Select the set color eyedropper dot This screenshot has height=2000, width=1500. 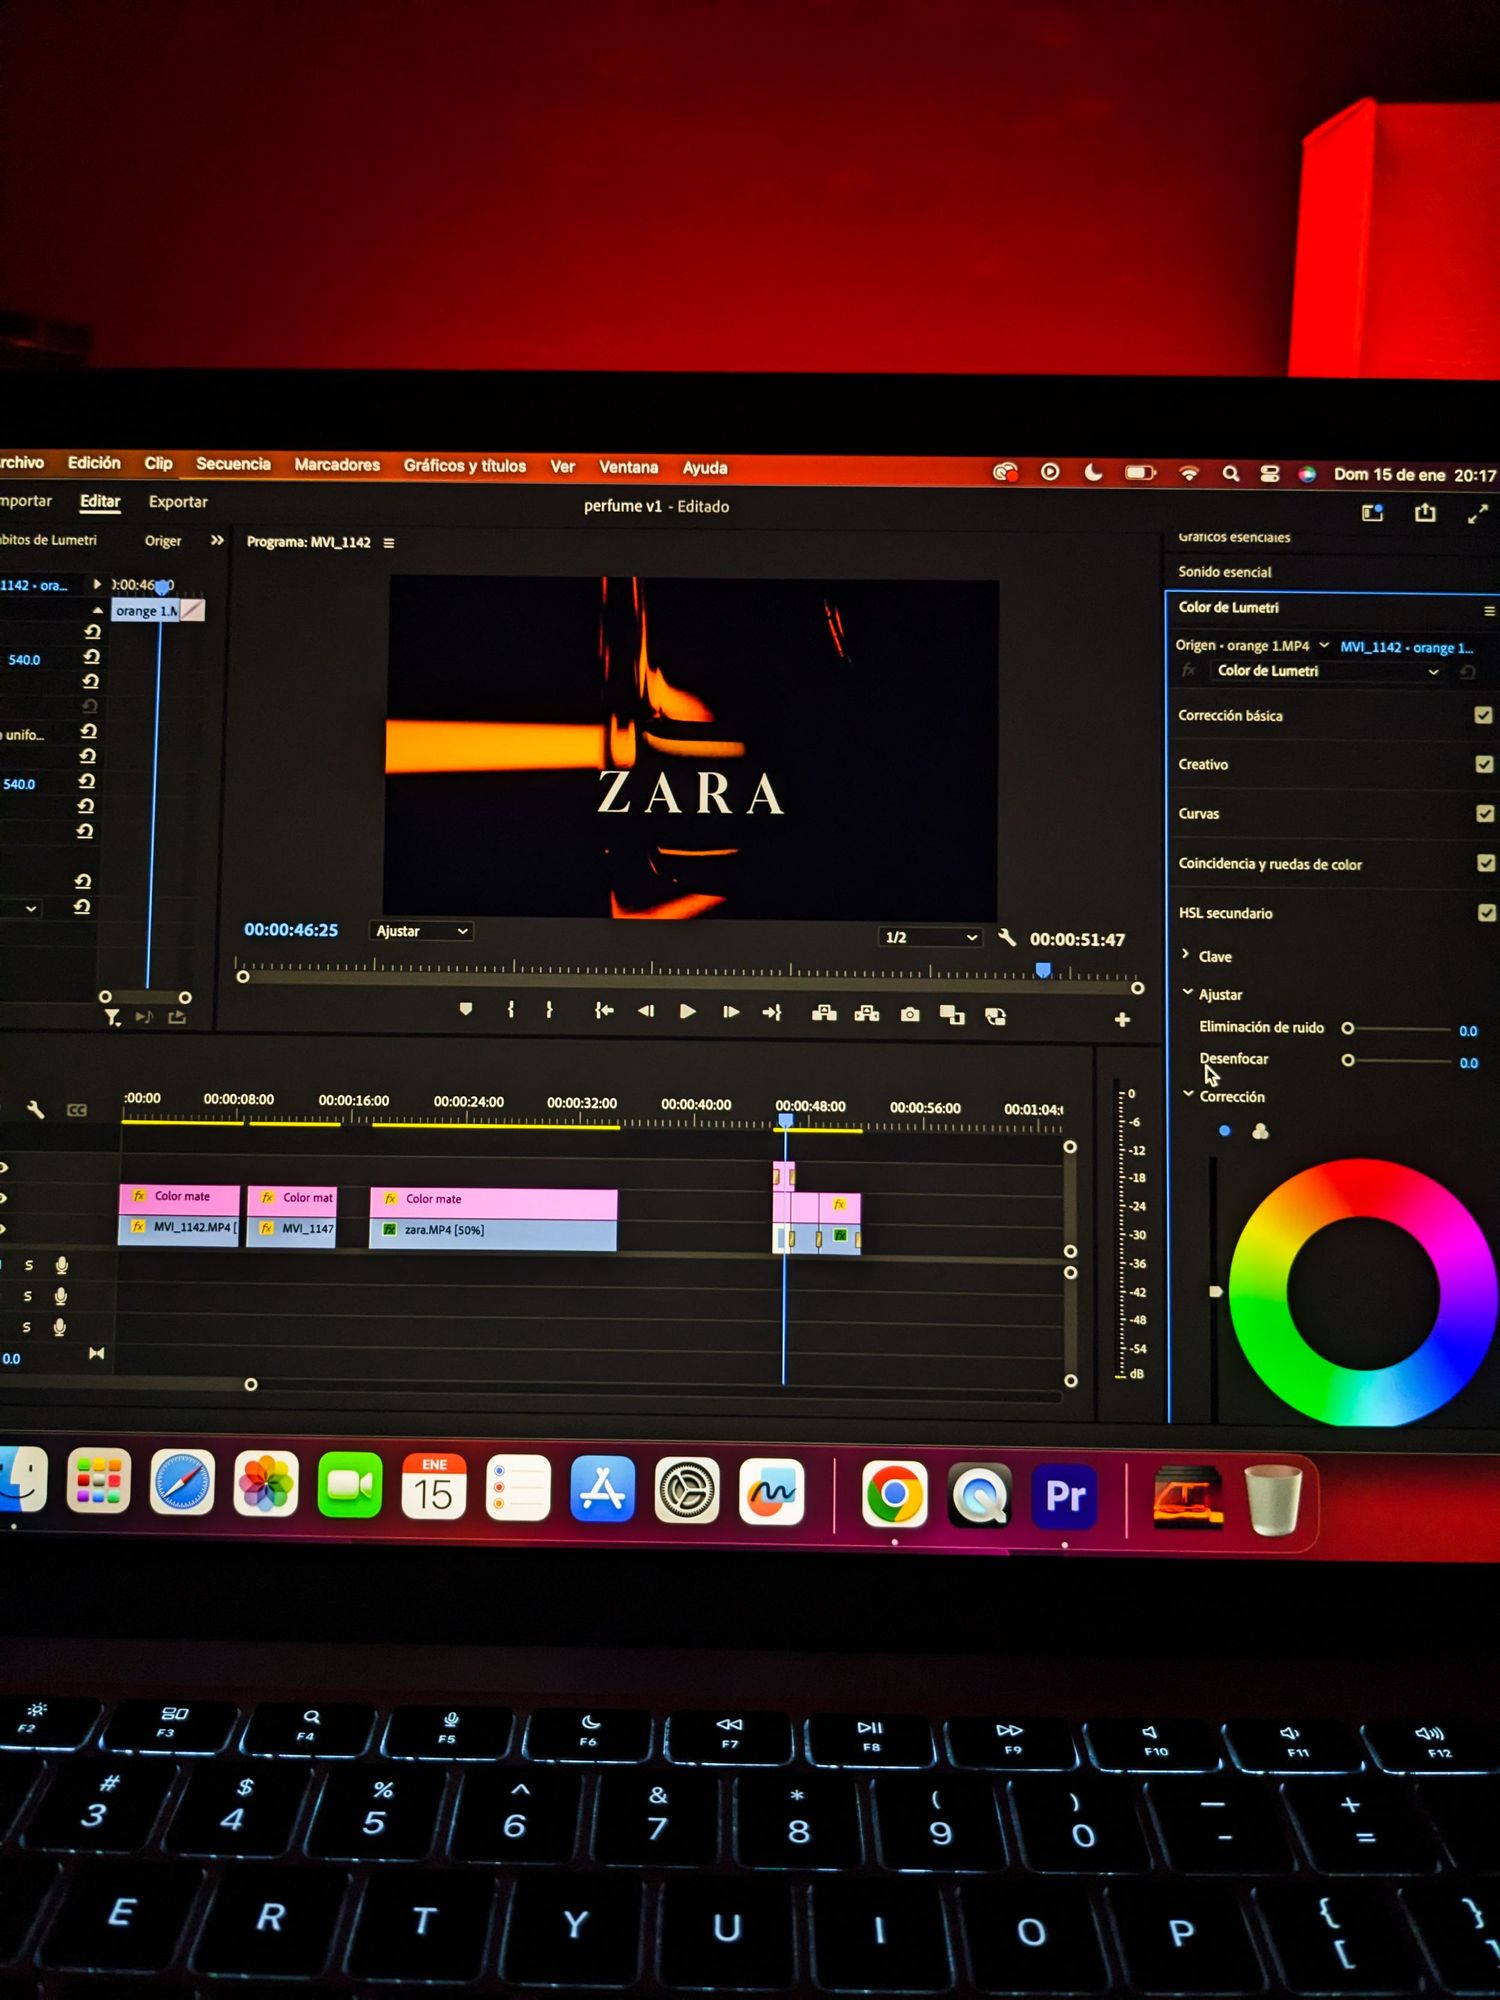click(x=1224, y=1131)
